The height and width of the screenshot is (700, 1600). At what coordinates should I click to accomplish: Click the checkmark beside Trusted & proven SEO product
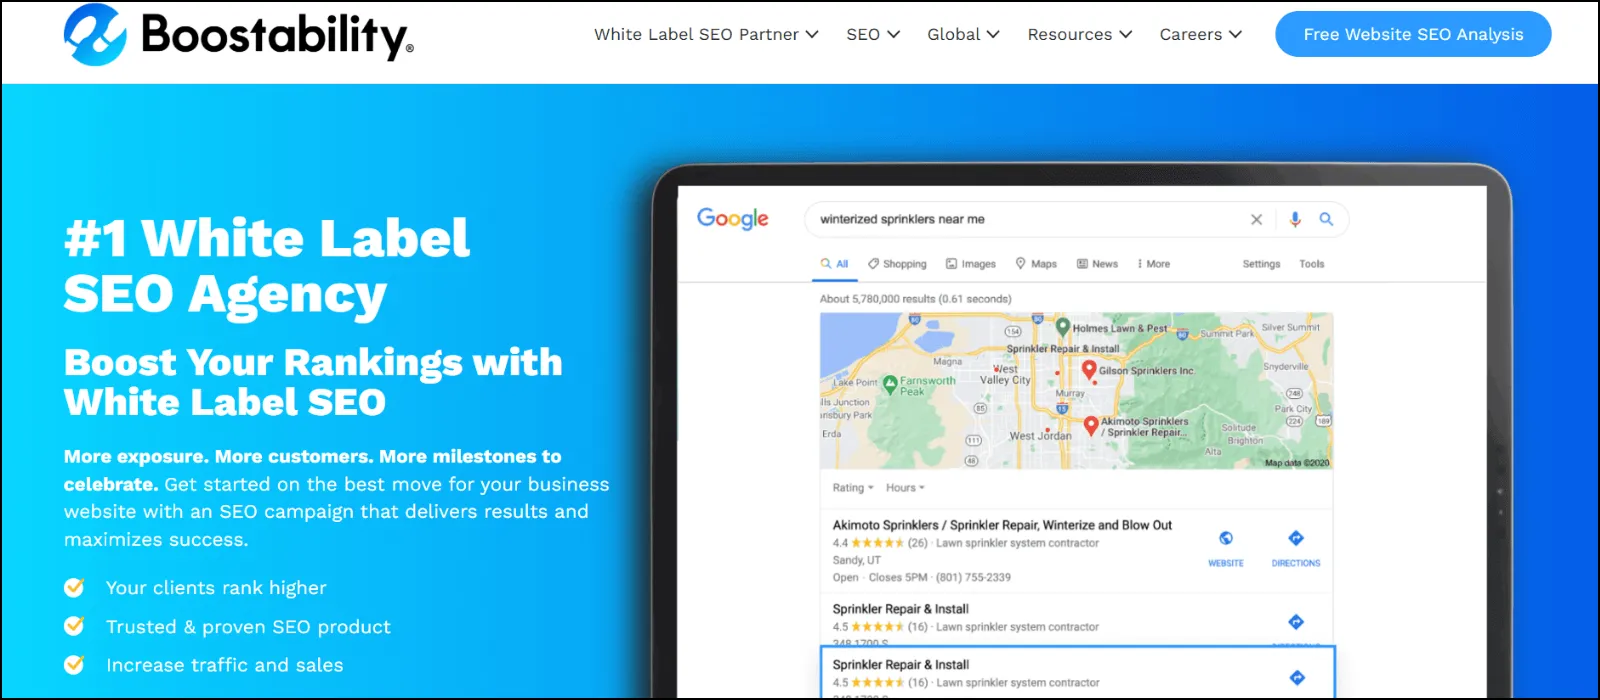74,626
